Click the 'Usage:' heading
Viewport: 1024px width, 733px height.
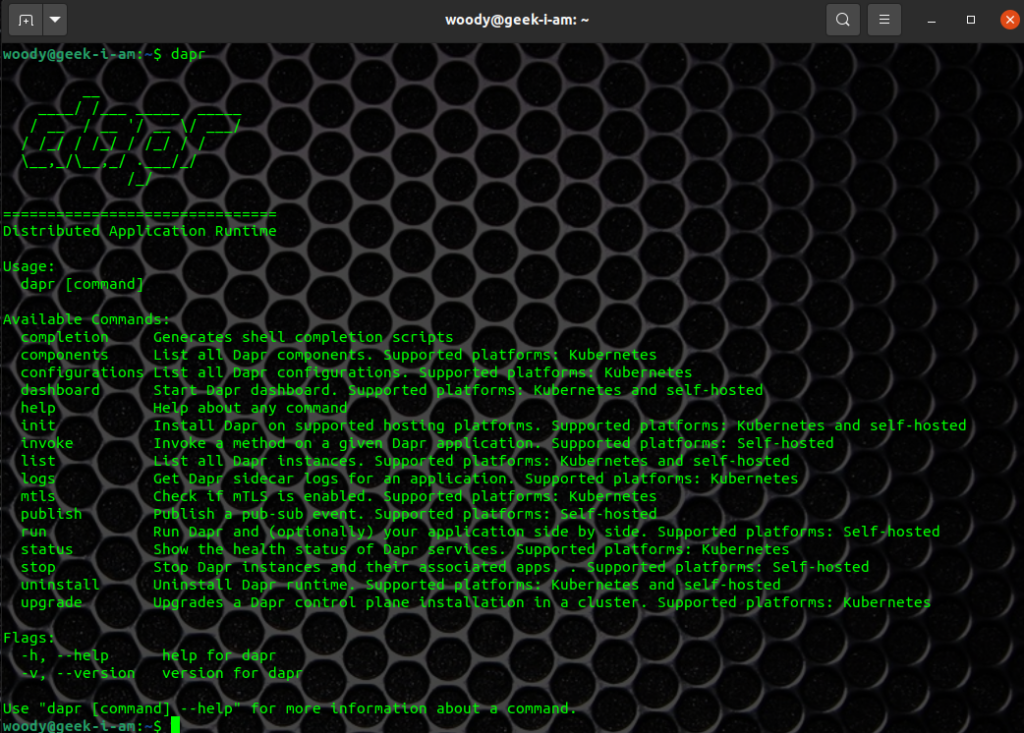pyautogui.click(x=29, y=267)
